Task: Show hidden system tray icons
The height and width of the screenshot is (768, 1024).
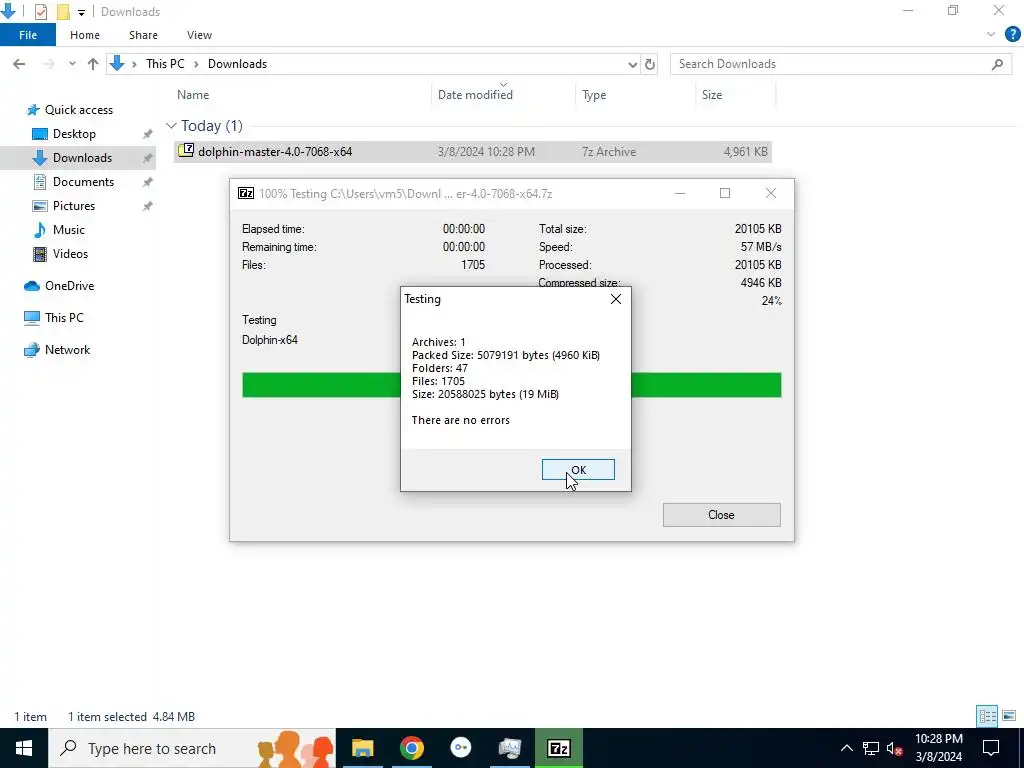Action: coord(846,748)
